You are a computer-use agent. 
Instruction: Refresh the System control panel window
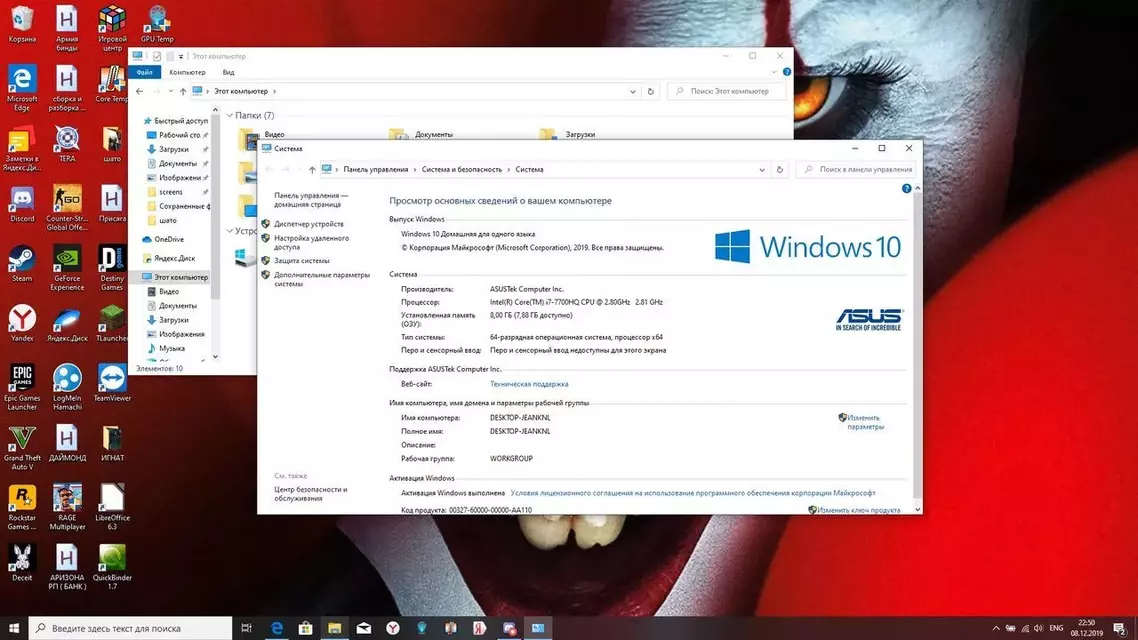(779, 170)
